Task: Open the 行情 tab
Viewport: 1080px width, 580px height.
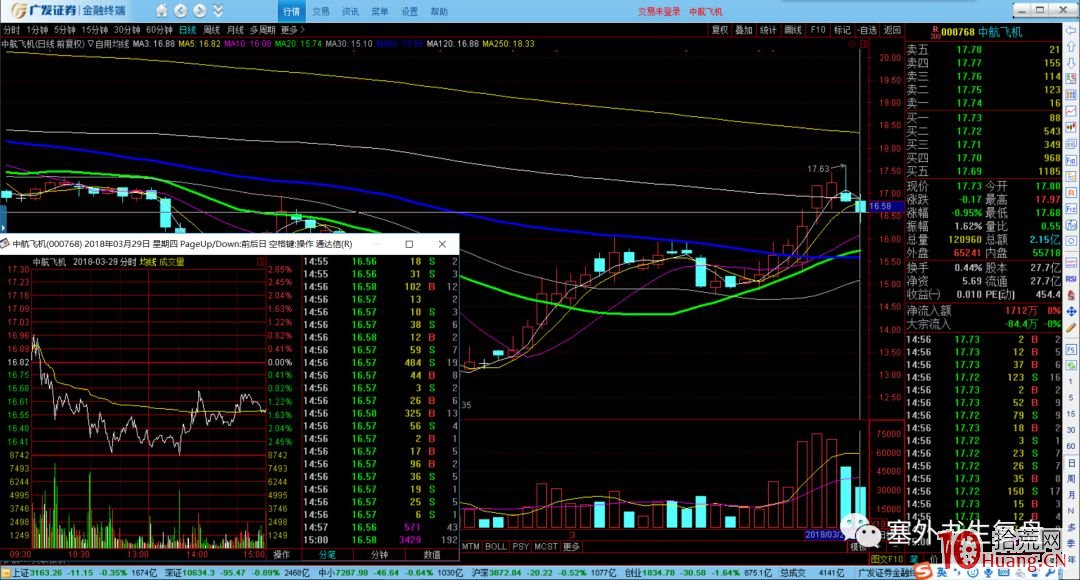Action: tap(291, 11)
